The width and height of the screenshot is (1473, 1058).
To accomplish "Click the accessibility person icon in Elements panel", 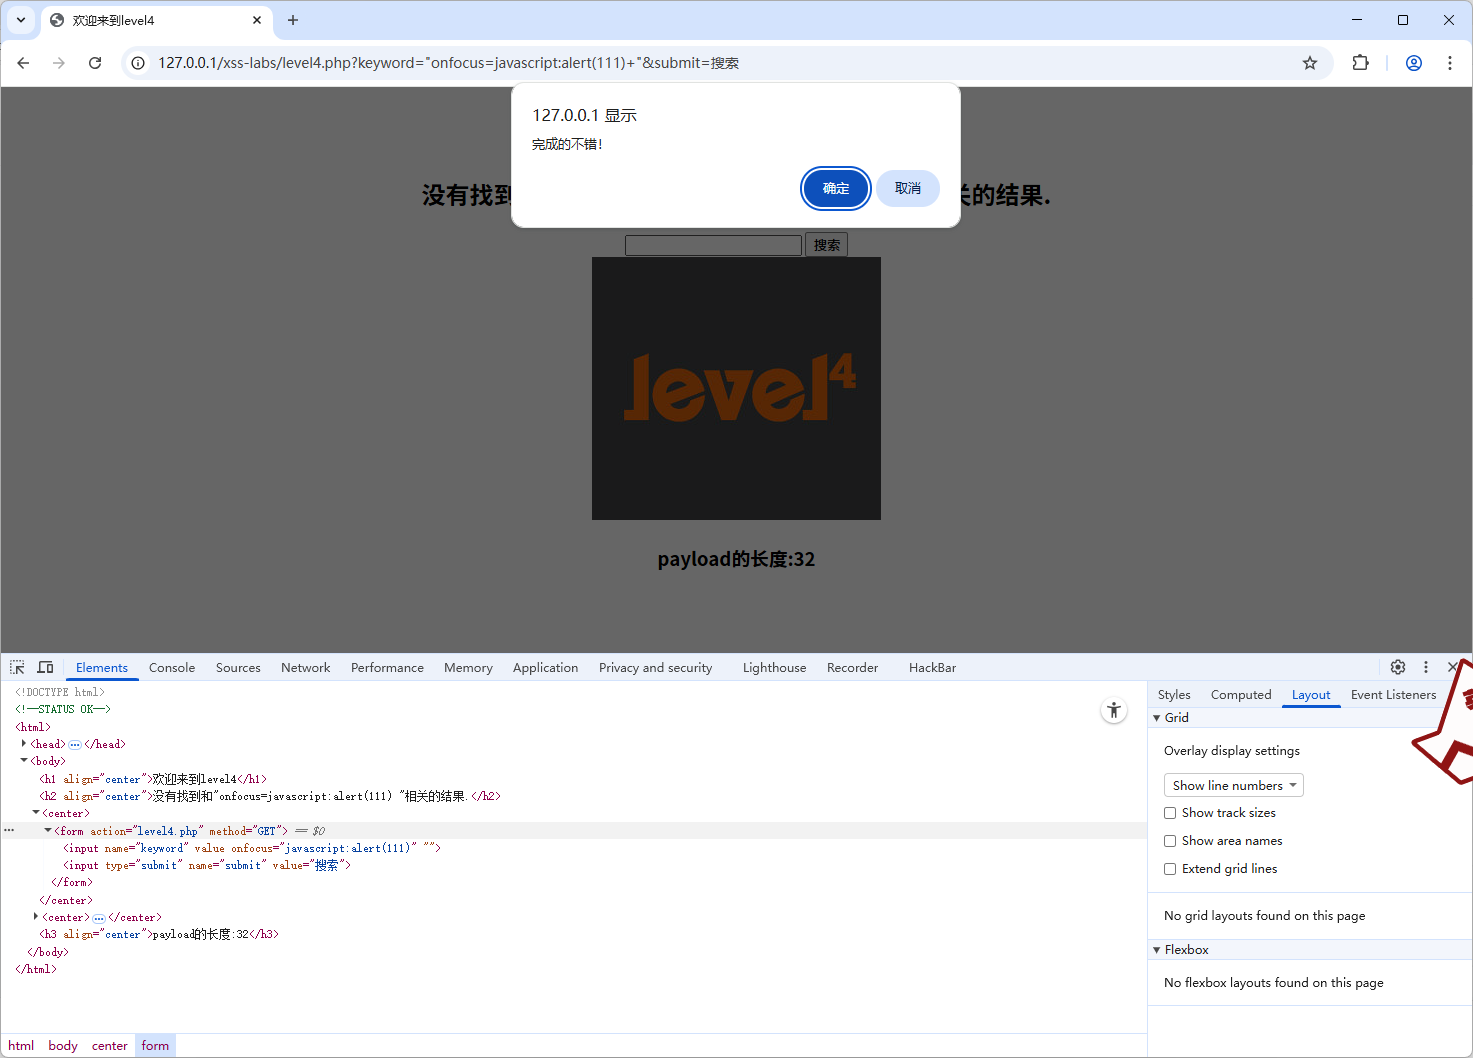I will coord(1114,710).
